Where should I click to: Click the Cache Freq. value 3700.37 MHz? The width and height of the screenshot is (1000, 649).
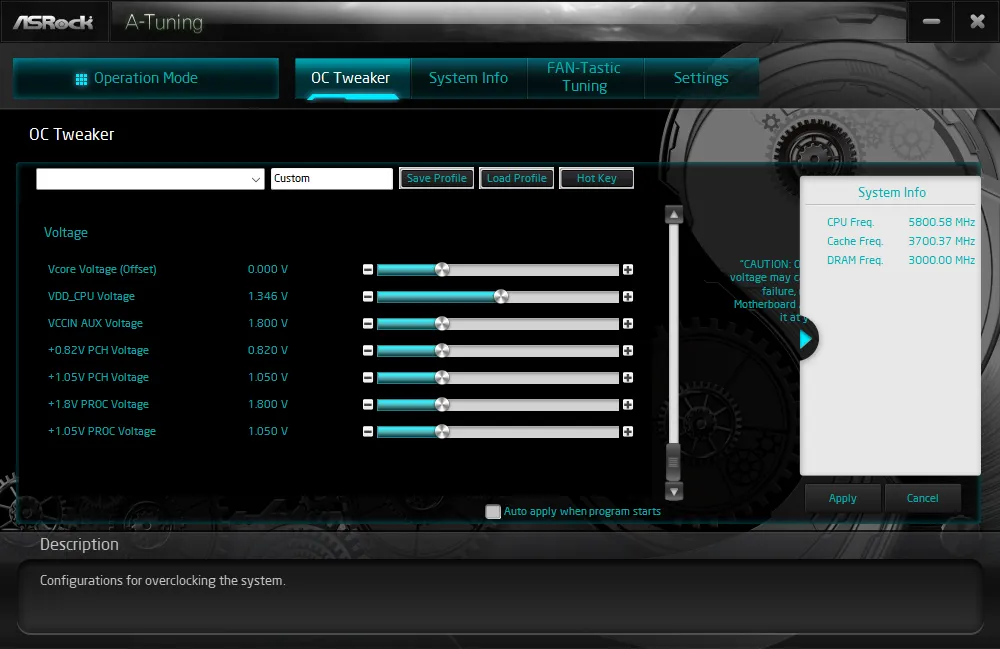941,242
